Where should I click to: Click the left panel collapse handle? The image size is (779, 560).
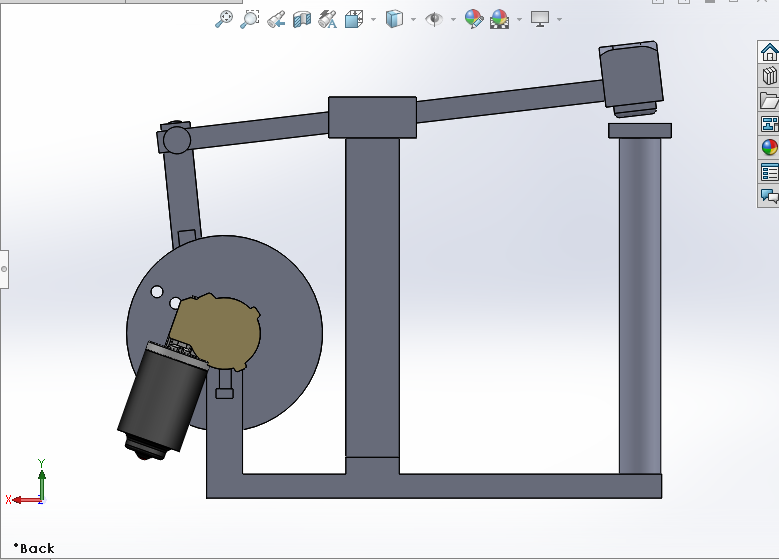point(4,269)
